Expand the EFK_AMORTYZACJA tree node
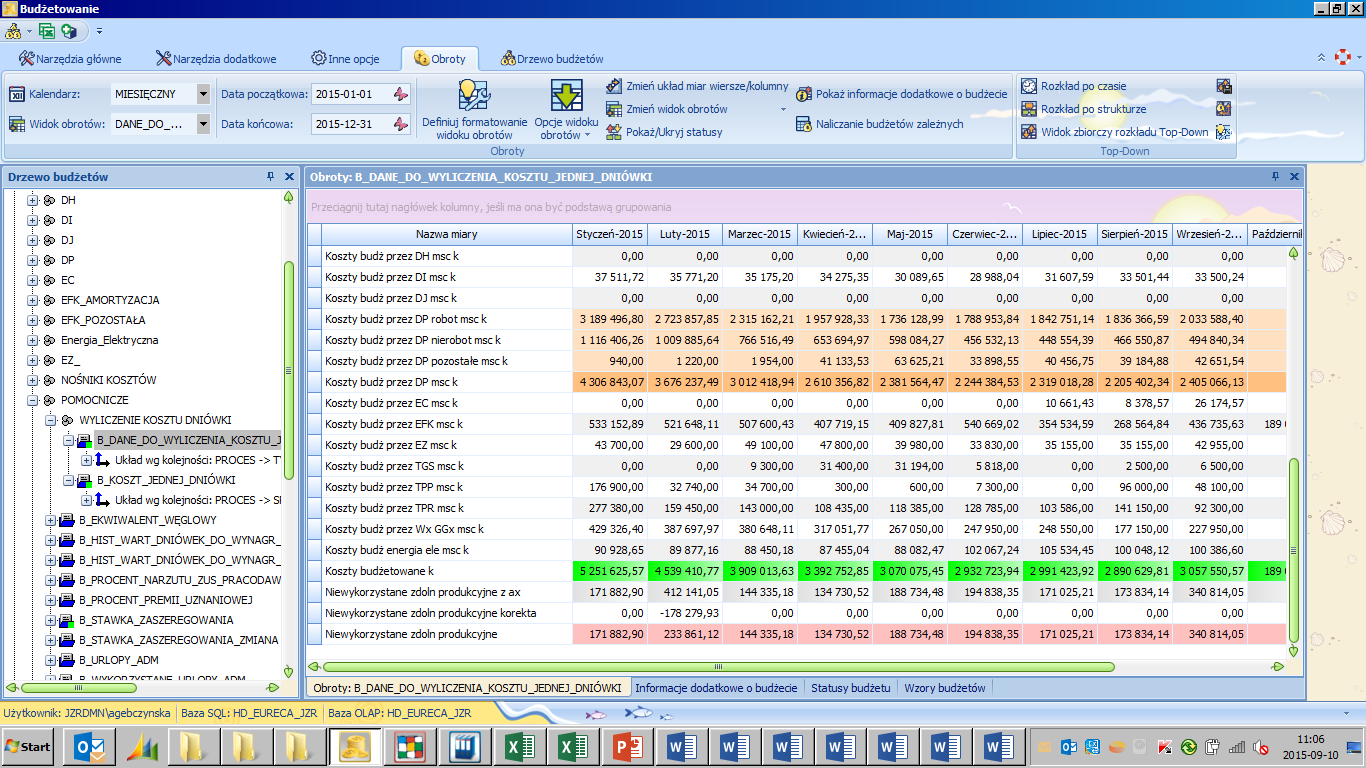The image size is (1366, 768). (x=33, y=300)
